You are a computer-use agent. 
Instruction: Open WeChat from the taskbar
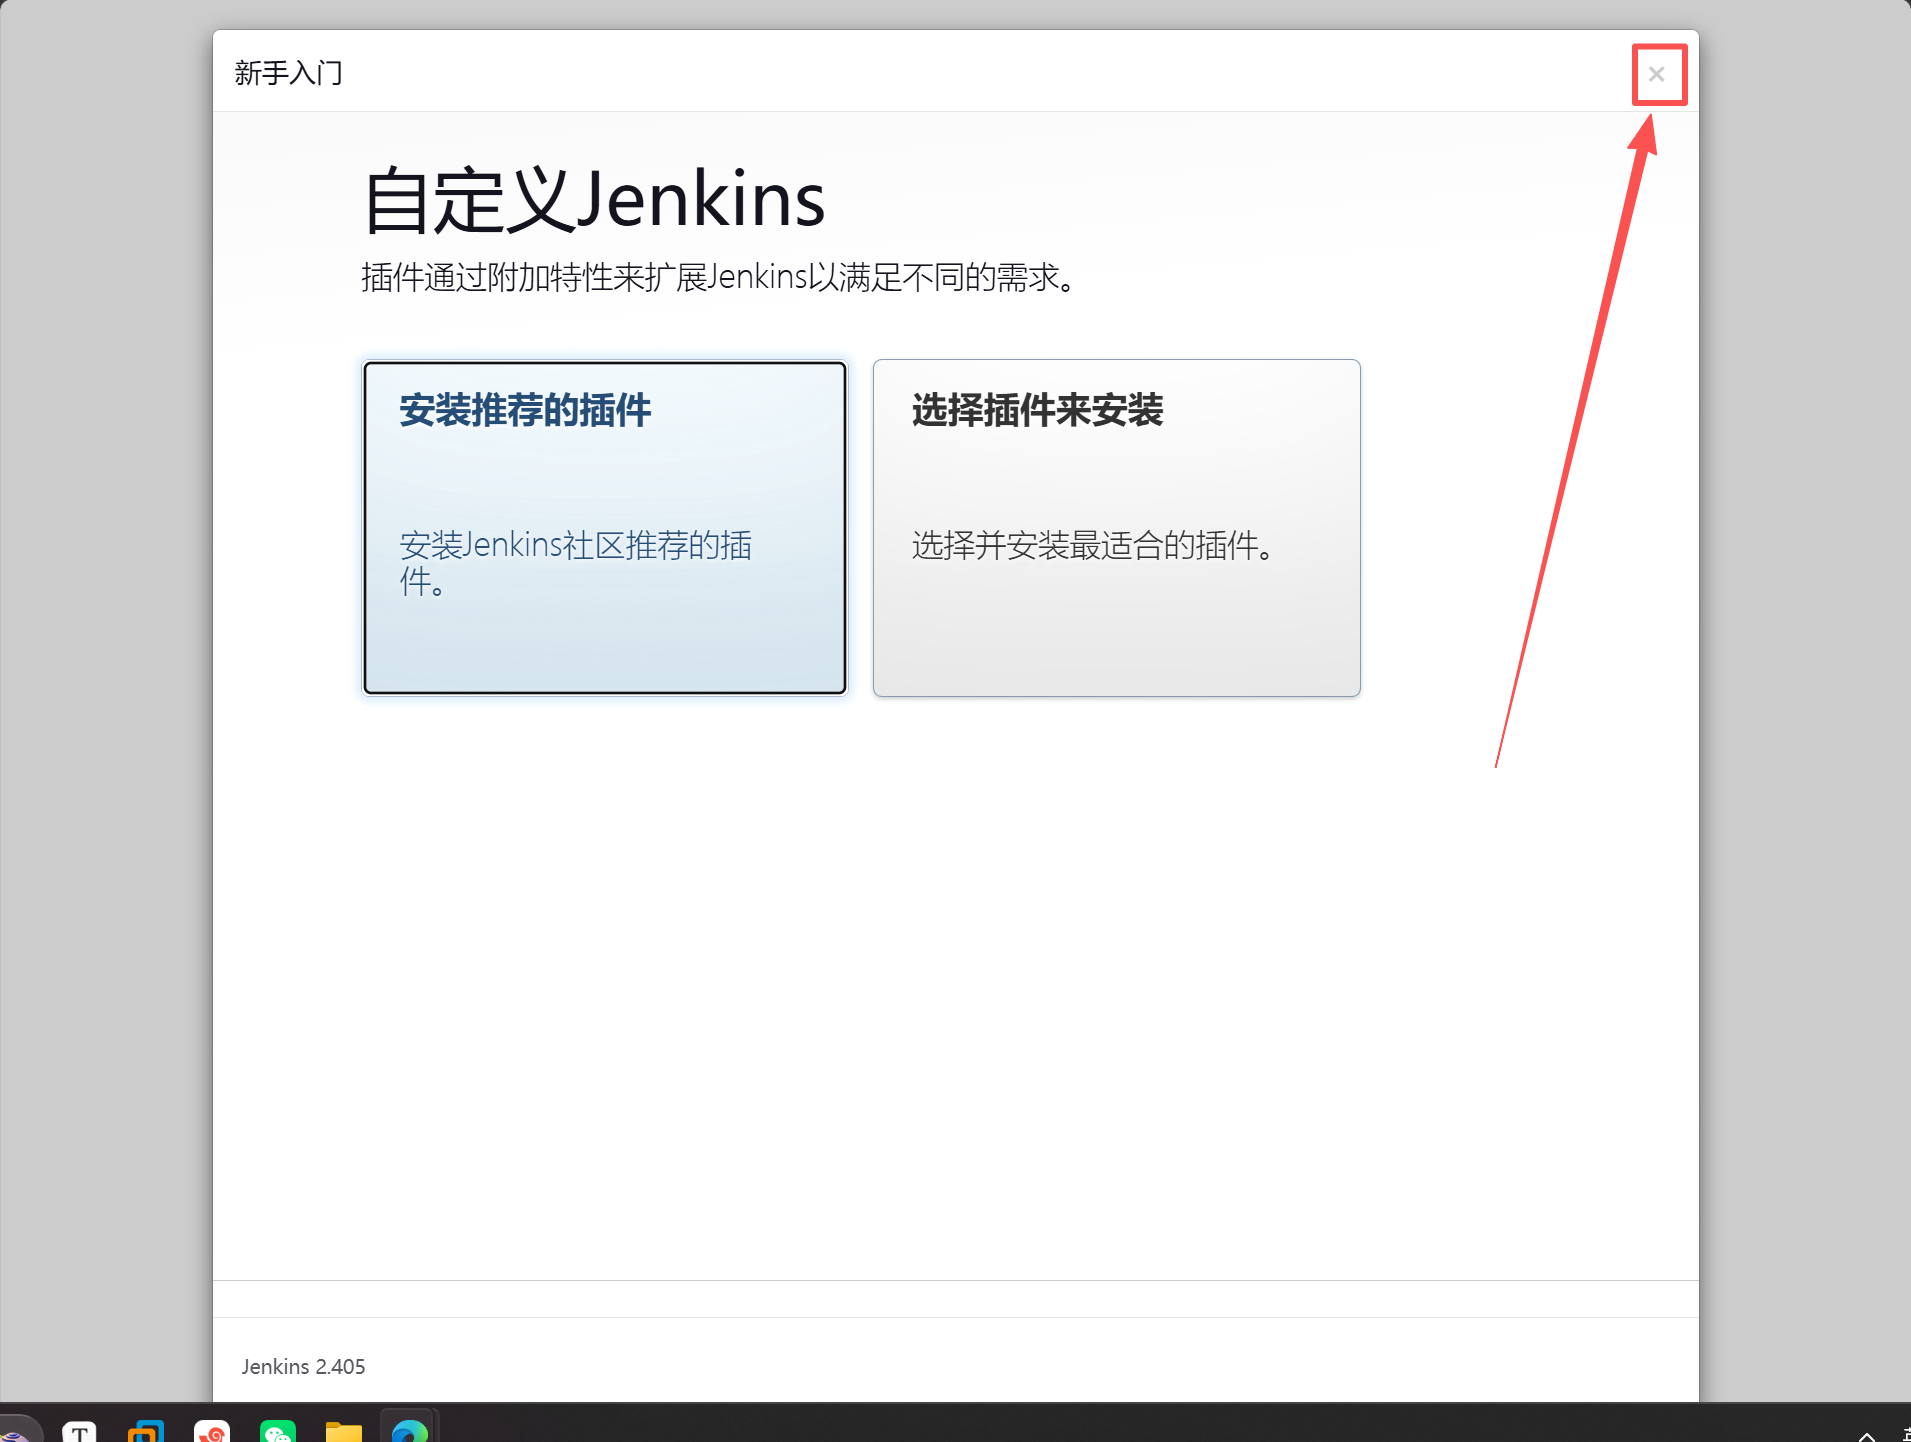pyautogui.click(x=278, y=1432)
